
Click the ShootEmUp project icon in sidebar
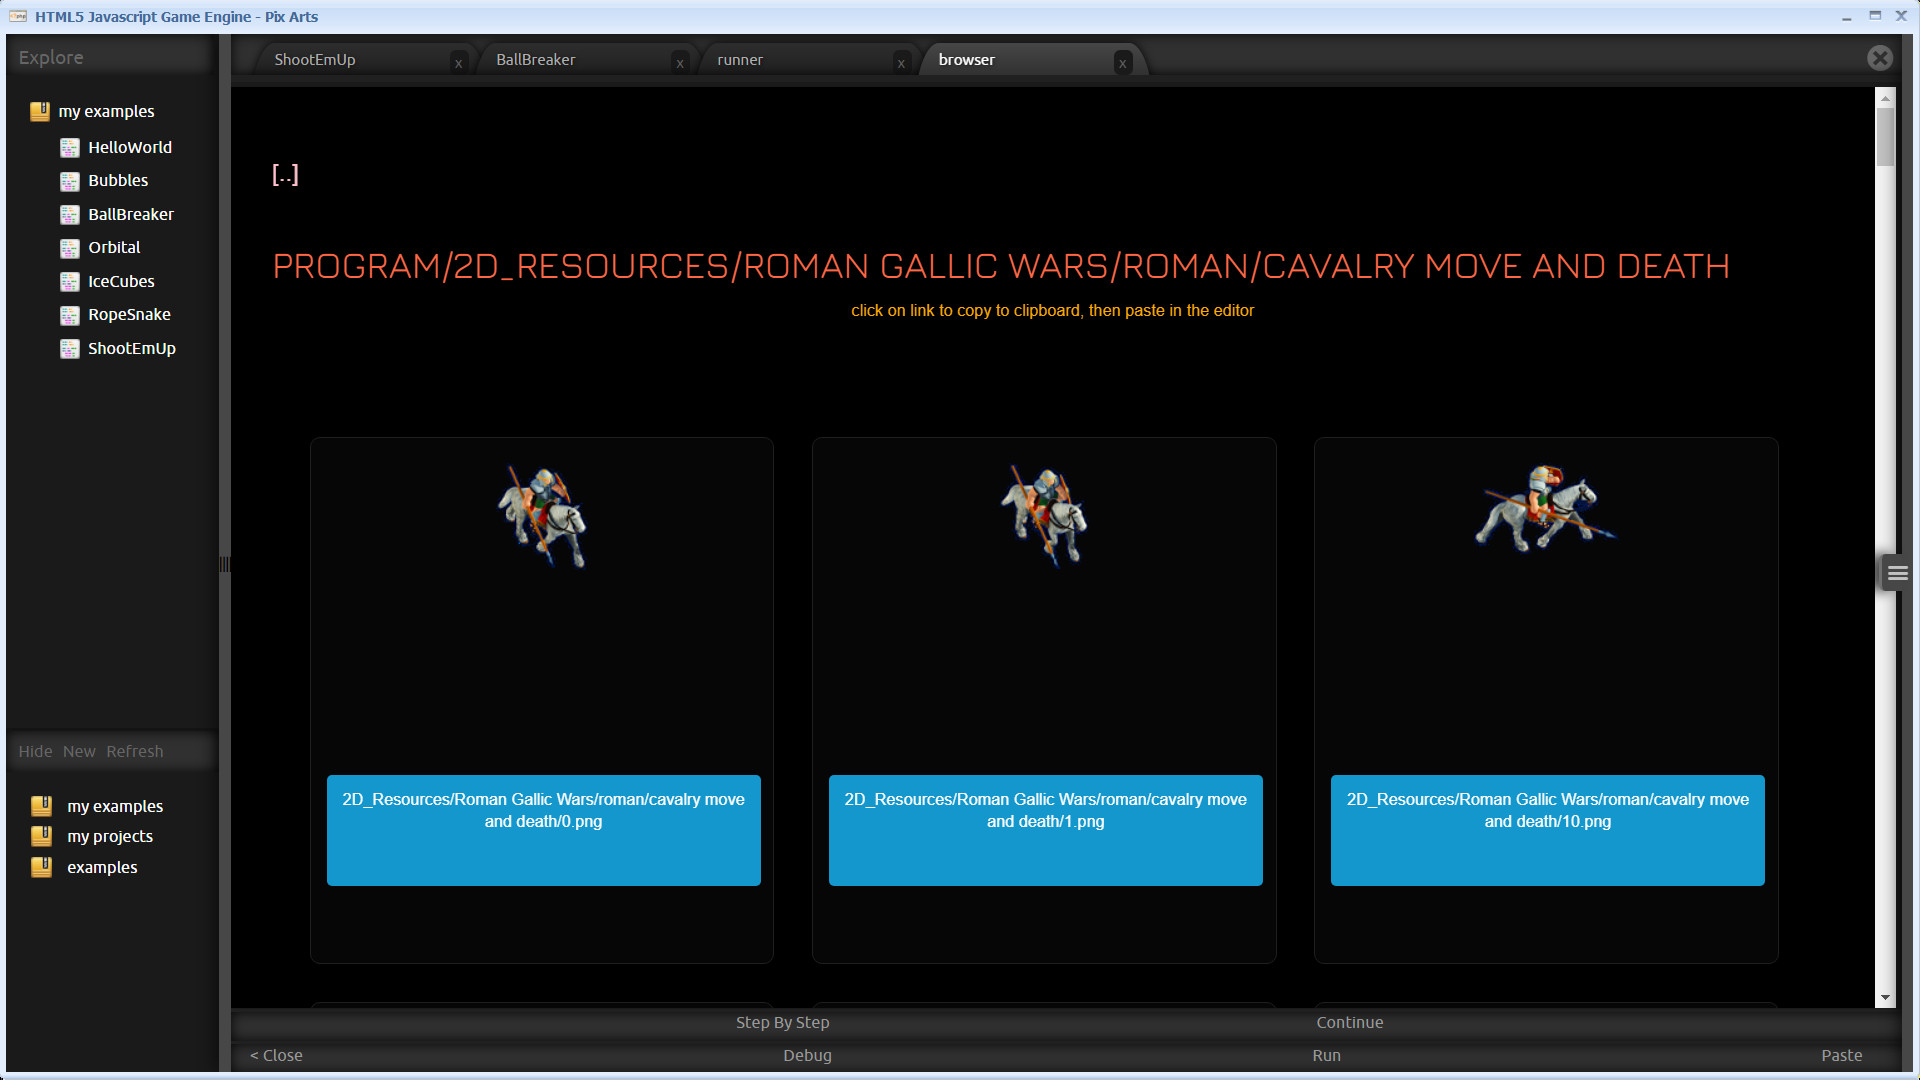click(x=71, y=348)
